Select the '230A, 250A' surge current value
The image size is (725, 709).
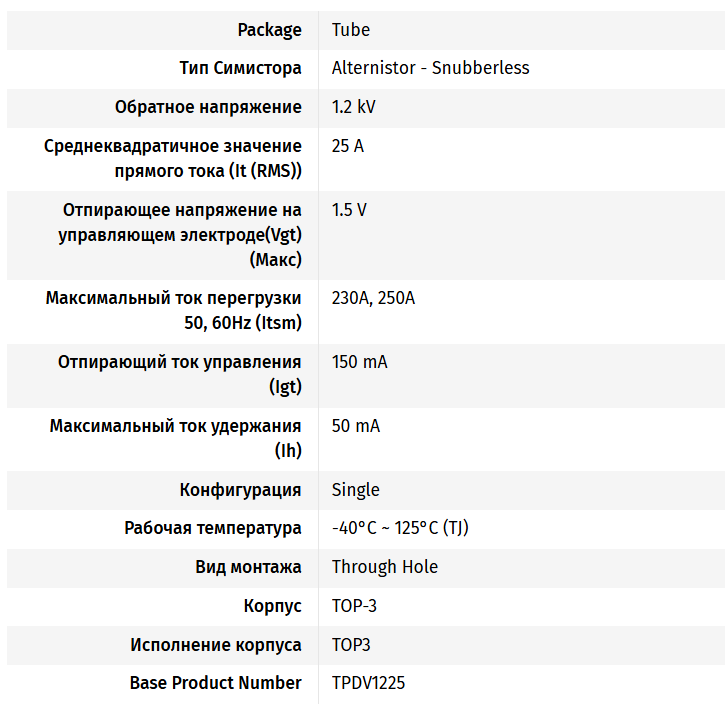[x=373, y=298]
